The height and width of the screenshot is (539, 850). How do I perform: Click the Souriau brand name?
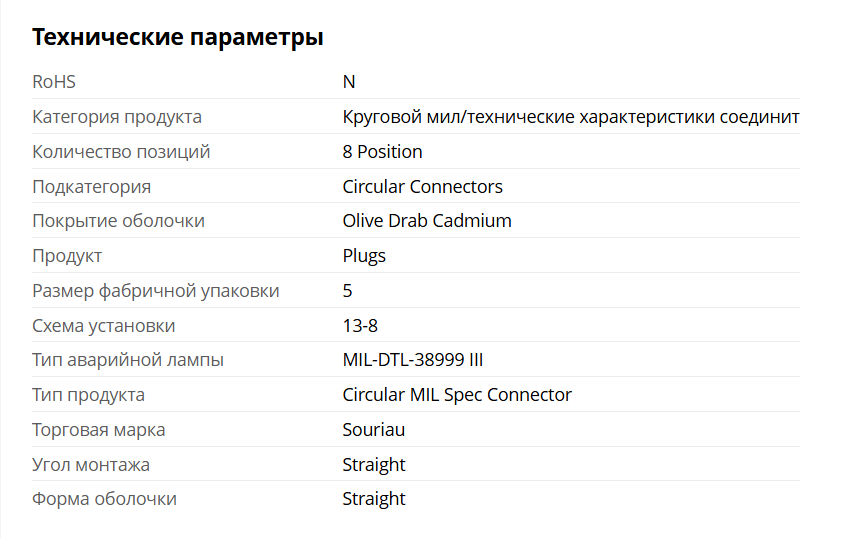tap(374, 430)
